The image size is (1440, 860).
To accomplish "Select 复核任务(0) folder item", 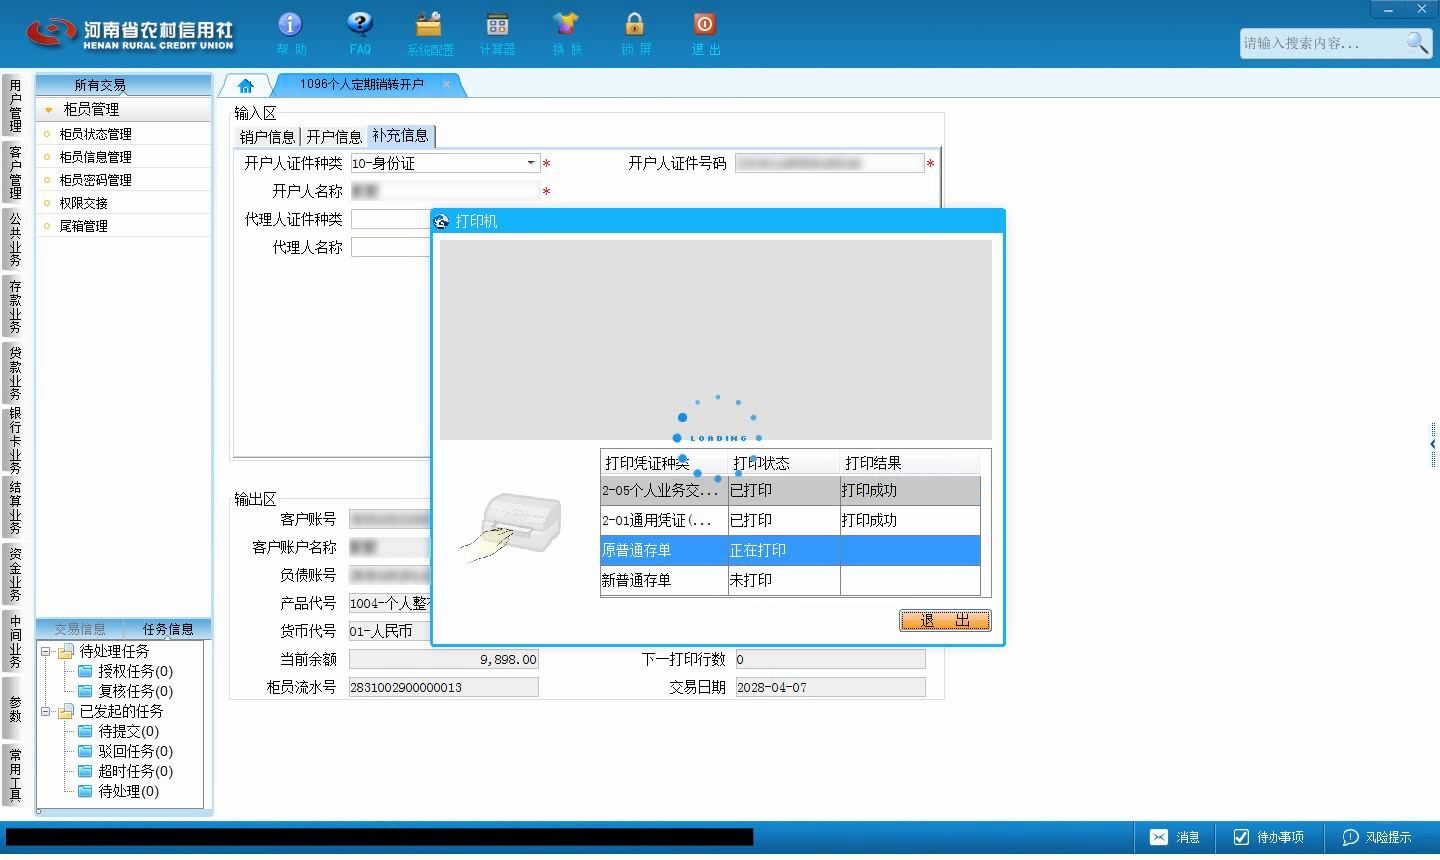I will (x=125, y=691).
